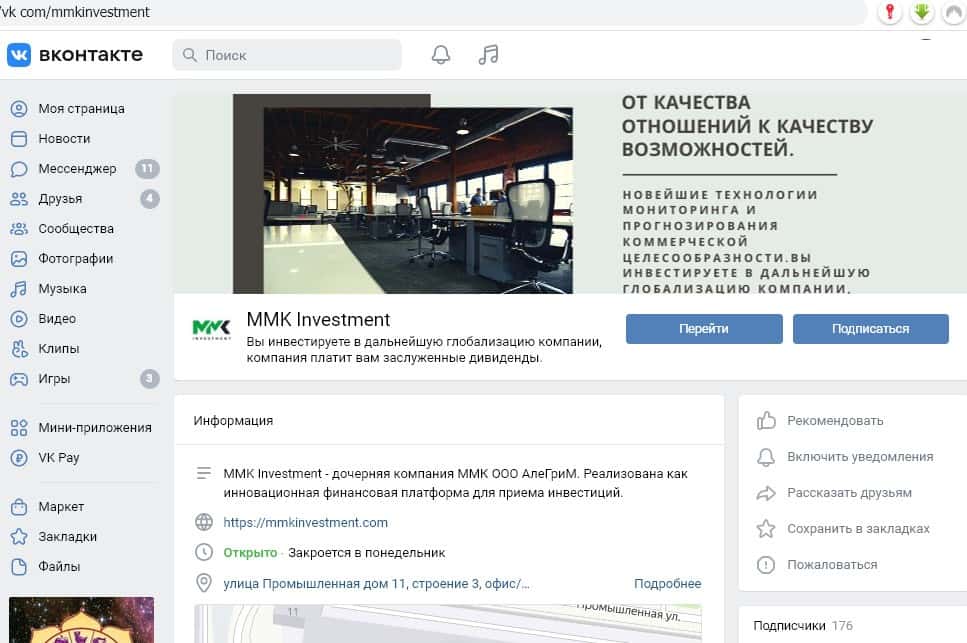Viewport: 967px width, 643px height.
Task: Click the Файлы document icon
Action: (19, 567)
